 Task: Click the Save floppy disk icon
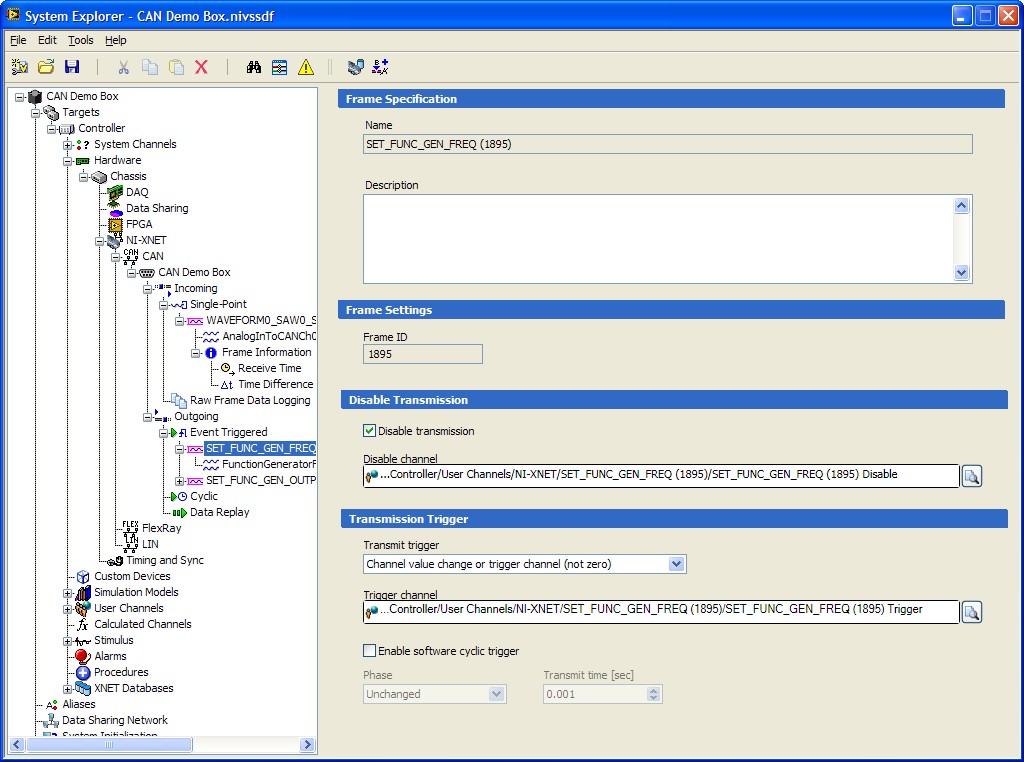pos(72,67)
